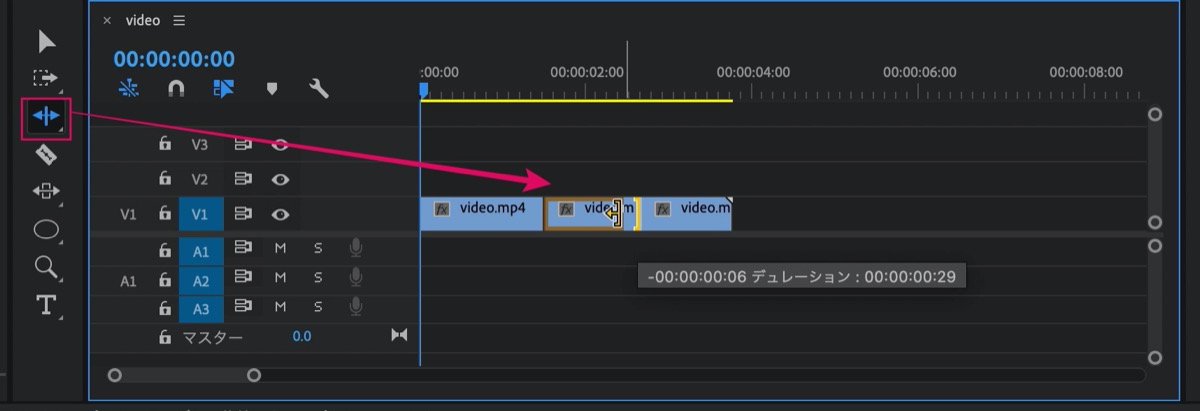This screenshot has height=411, width=1200.
Task: Toggle V1 source patching indicator
Action: pos(128,213)
